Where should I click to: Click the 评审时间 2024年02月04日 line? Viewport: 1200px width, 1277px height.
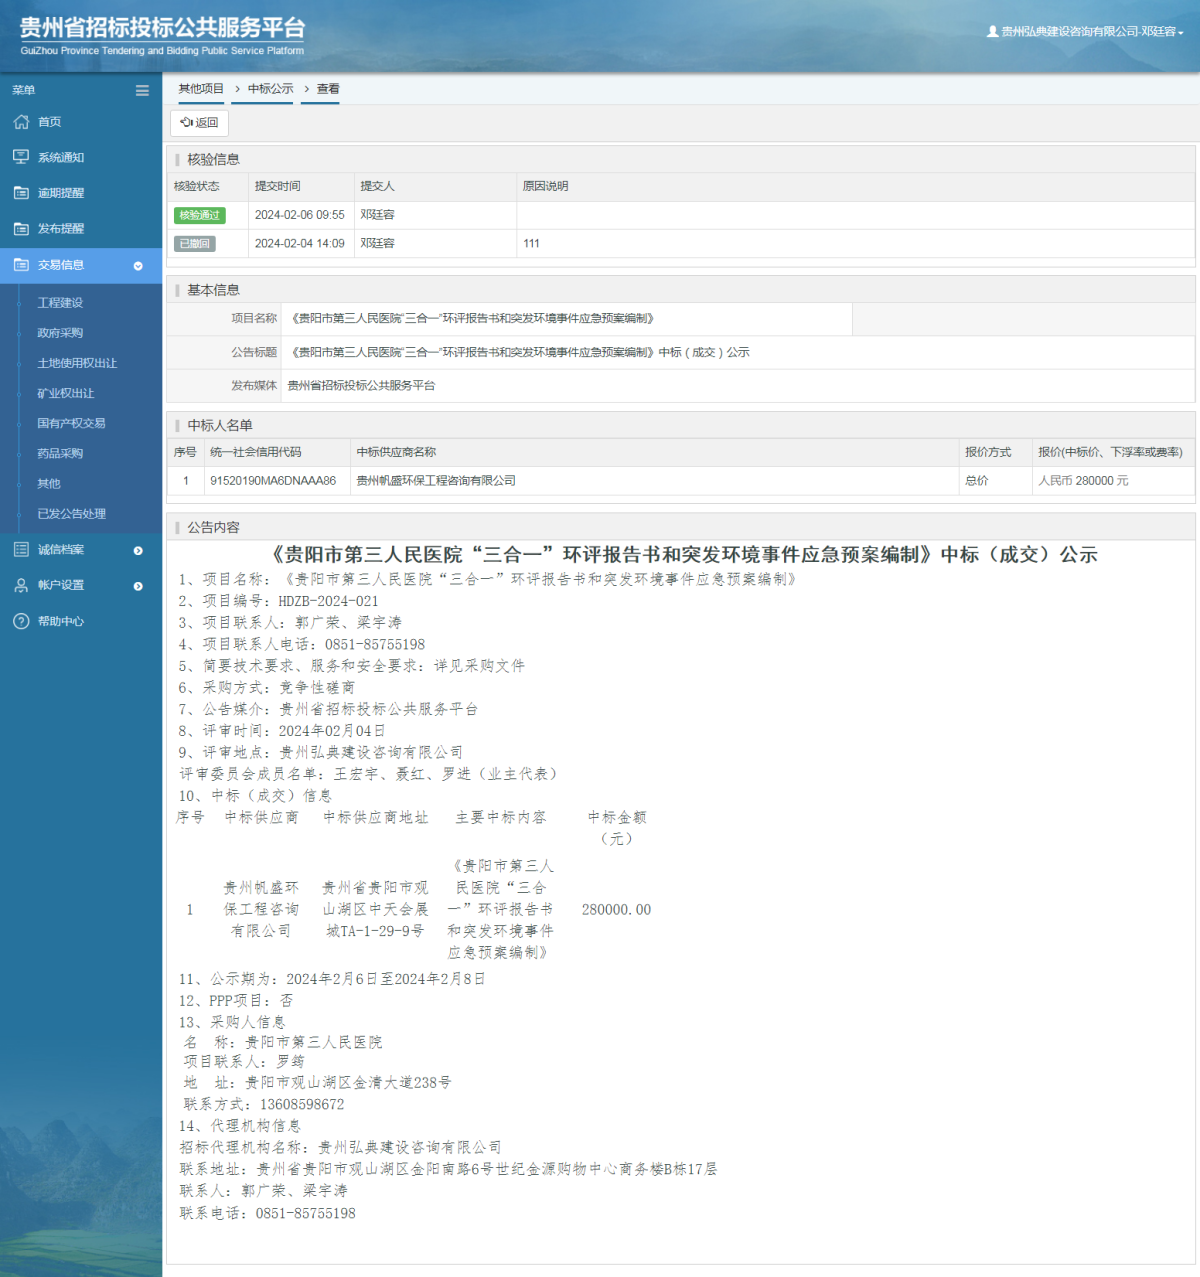[282, 731]
